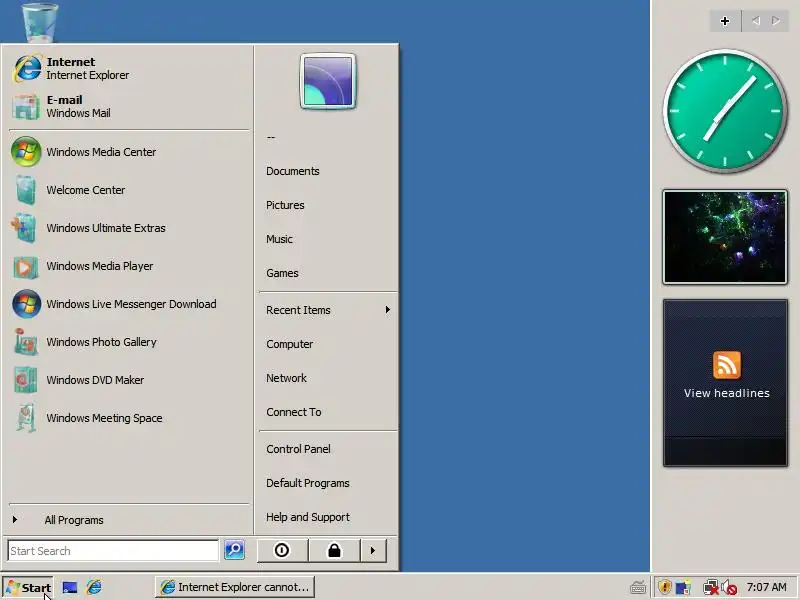Open Windows Media Center icon
The image size is (800, 600).
tap(26, 152)
